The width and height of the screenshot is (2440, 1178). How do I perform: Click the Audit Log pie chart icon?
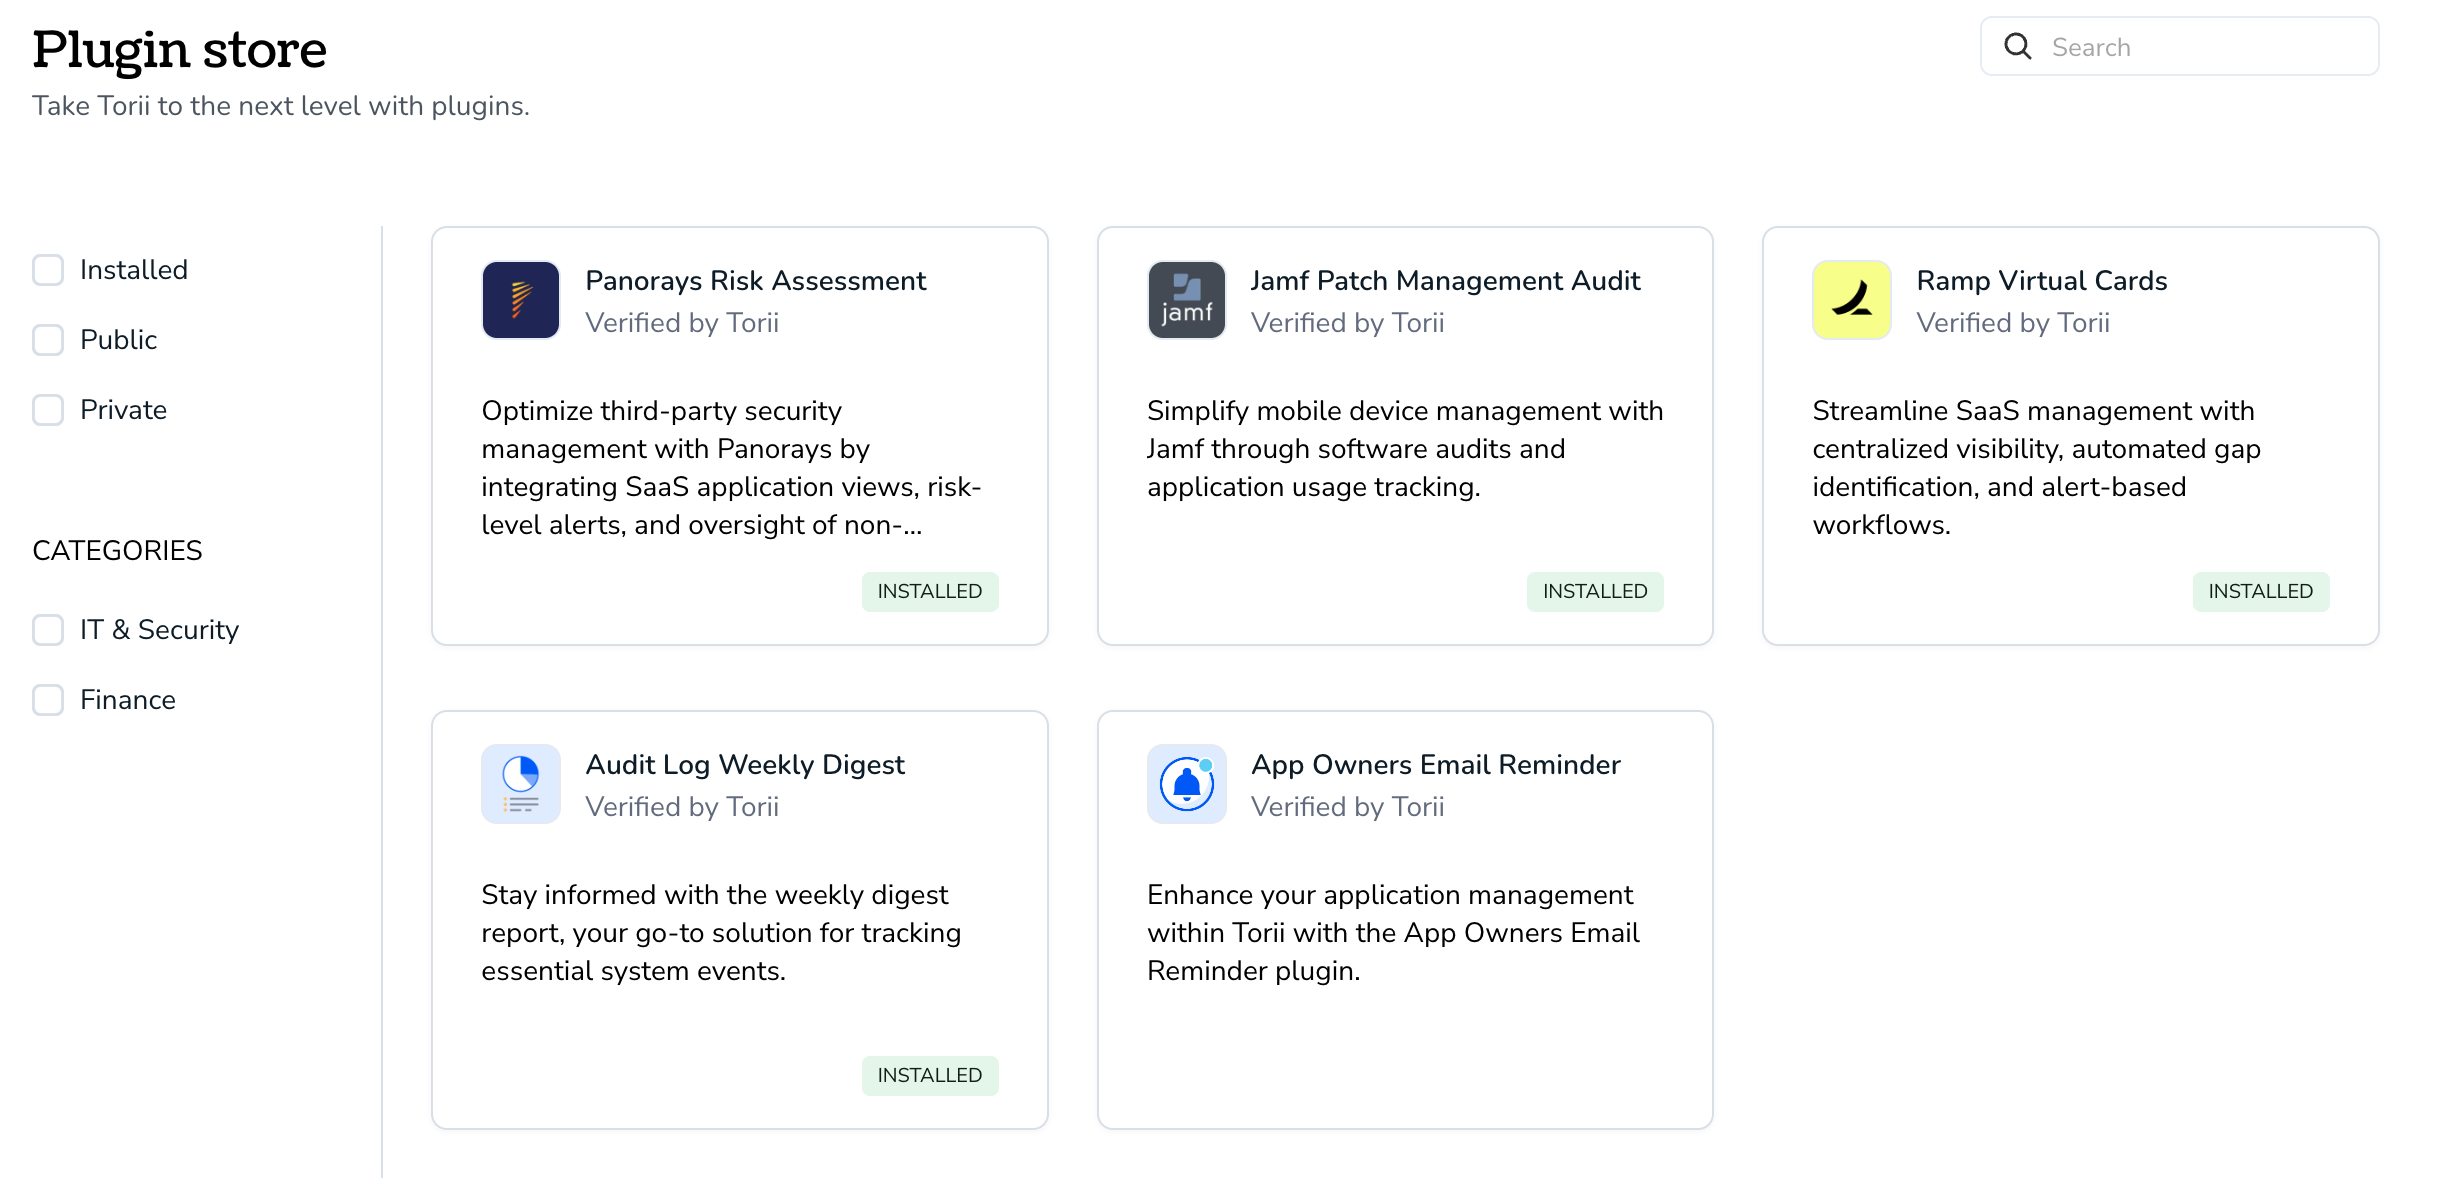tap(520, 784)
